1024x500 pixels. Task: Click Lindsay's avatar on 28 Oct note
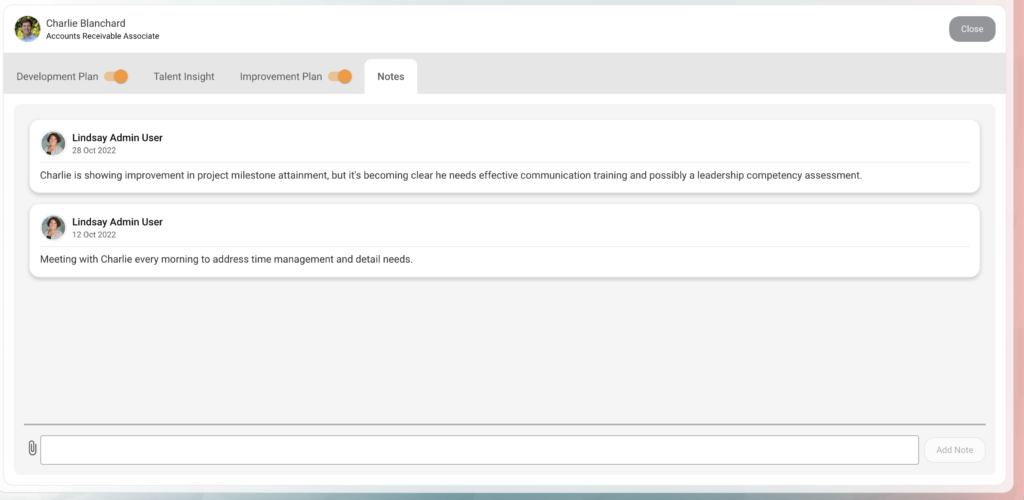point(53,144)
